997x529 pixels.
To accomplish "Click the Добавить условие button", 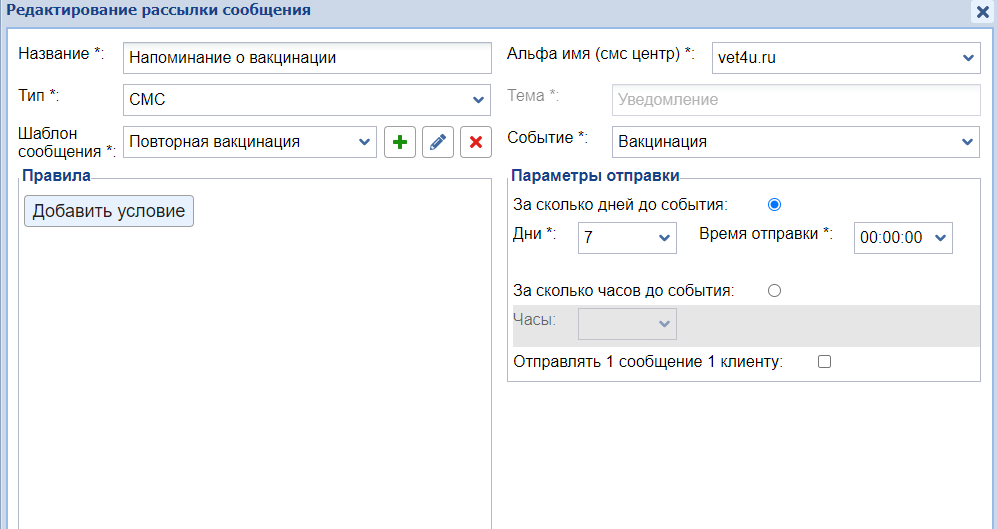I will [109, 211].
